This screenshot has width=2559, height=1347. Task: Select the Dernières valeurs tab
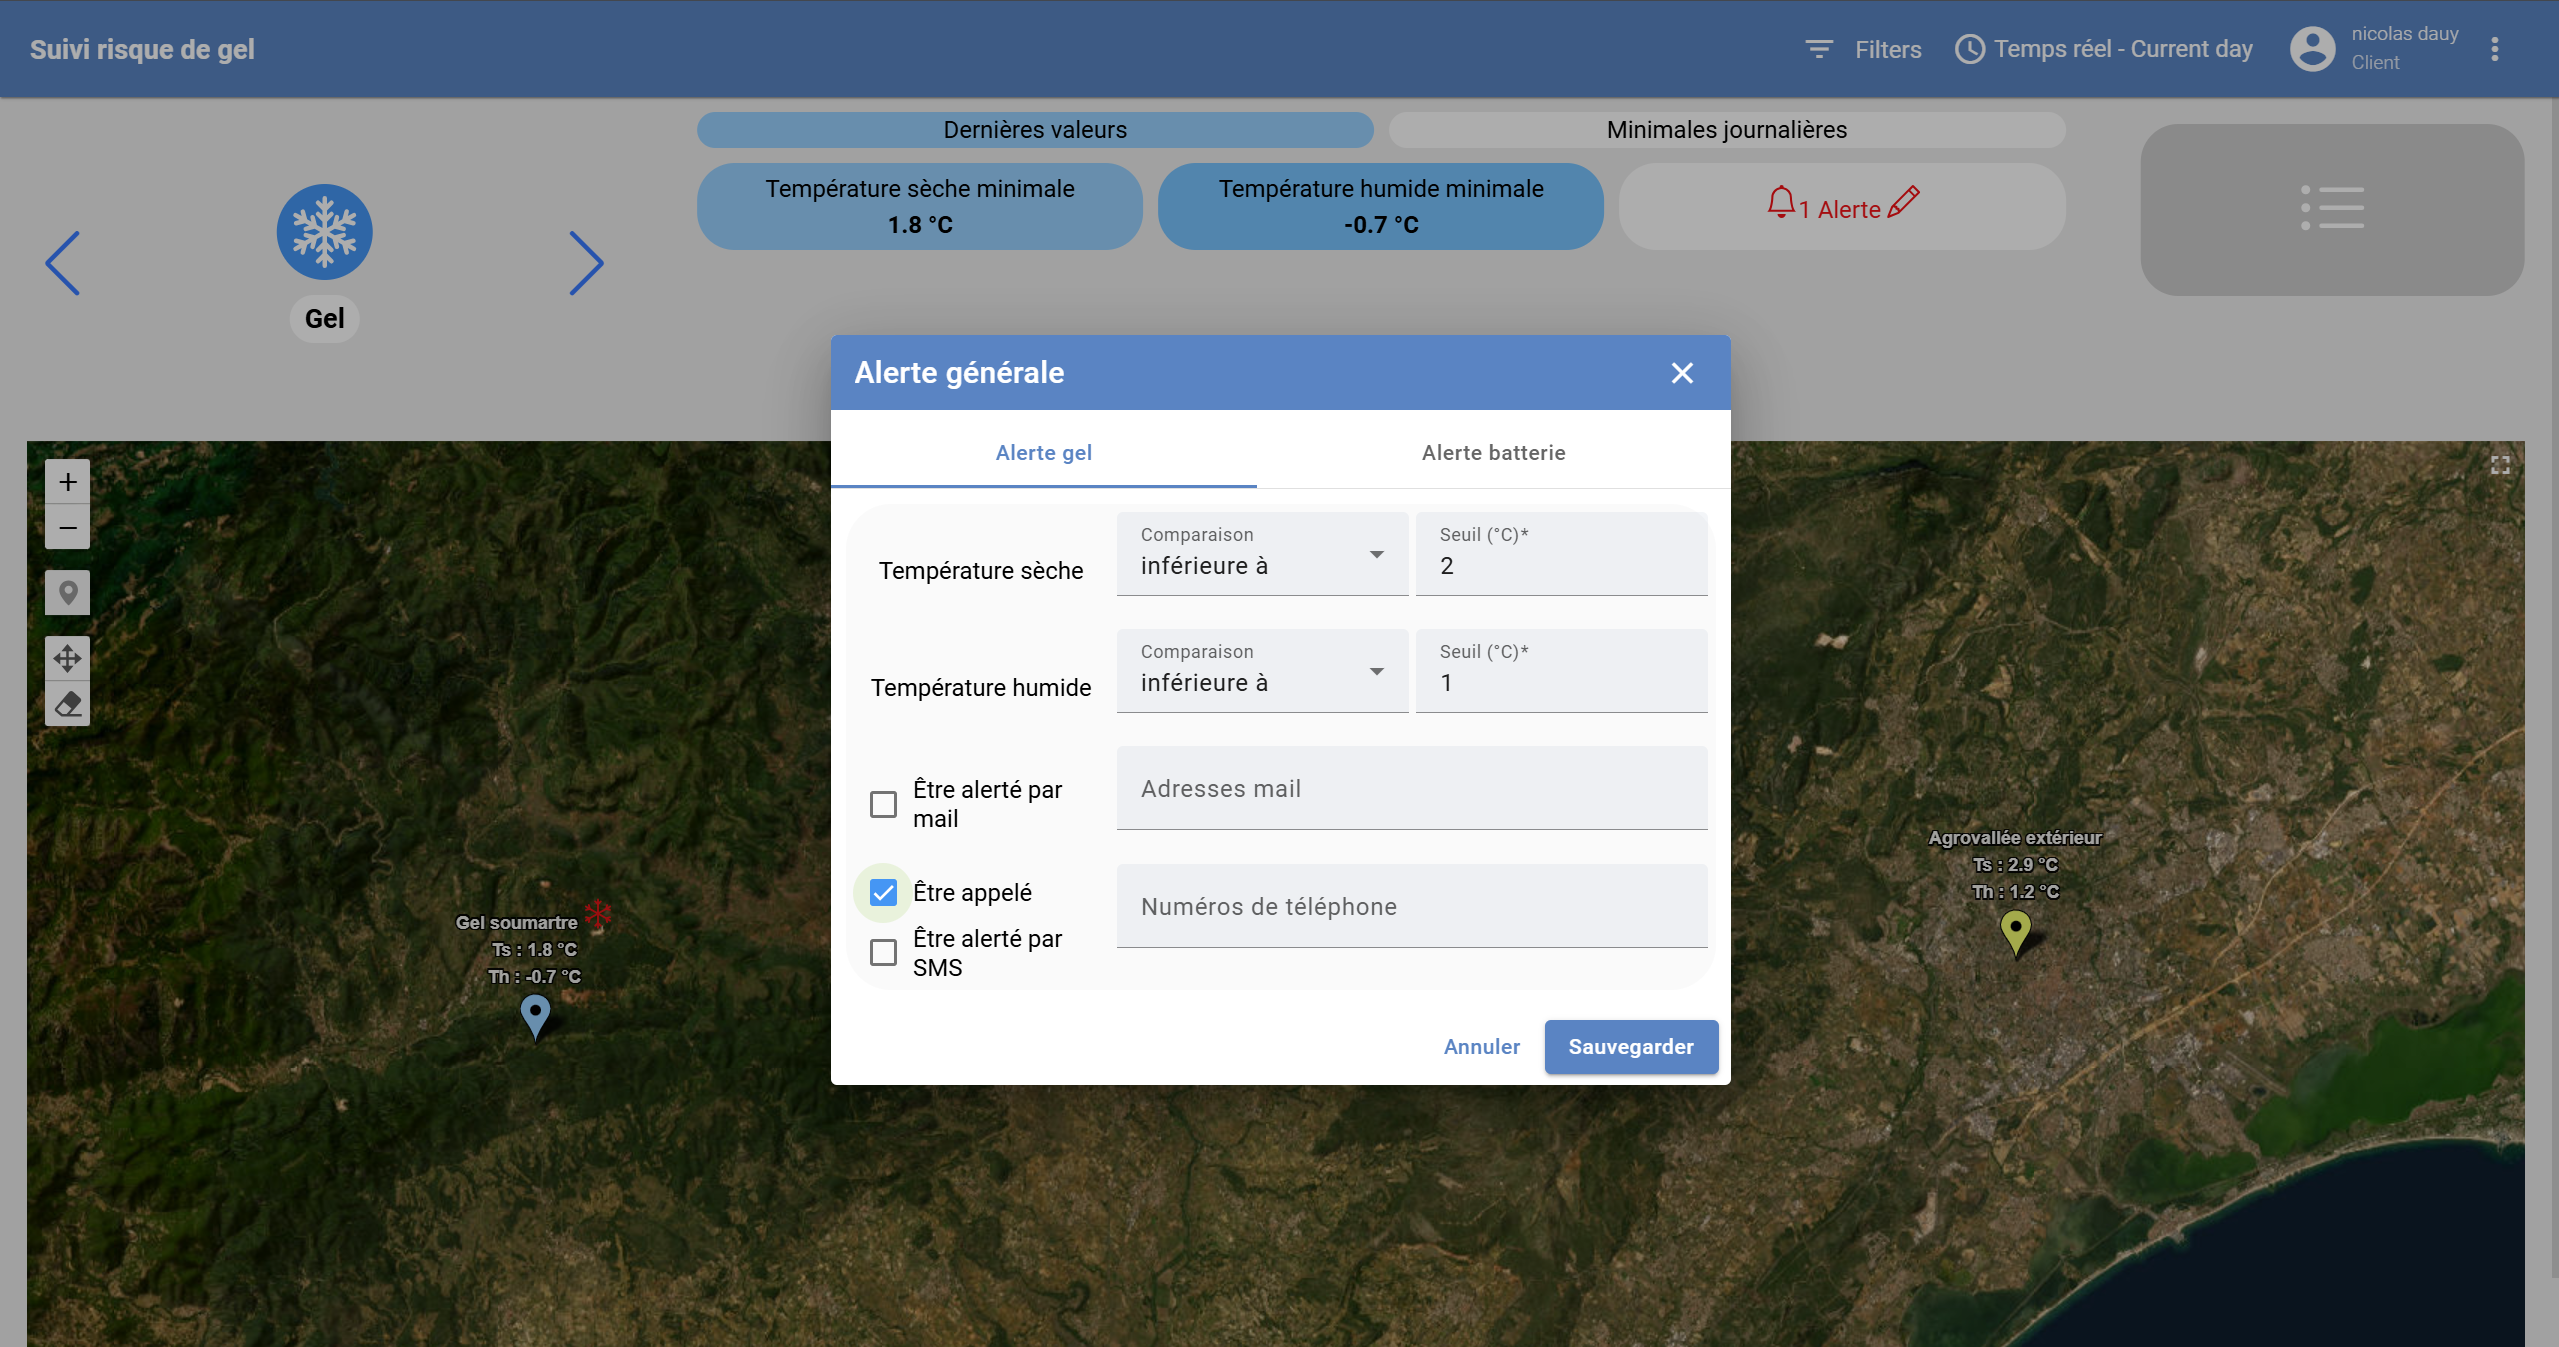[x=1035, y=130]
